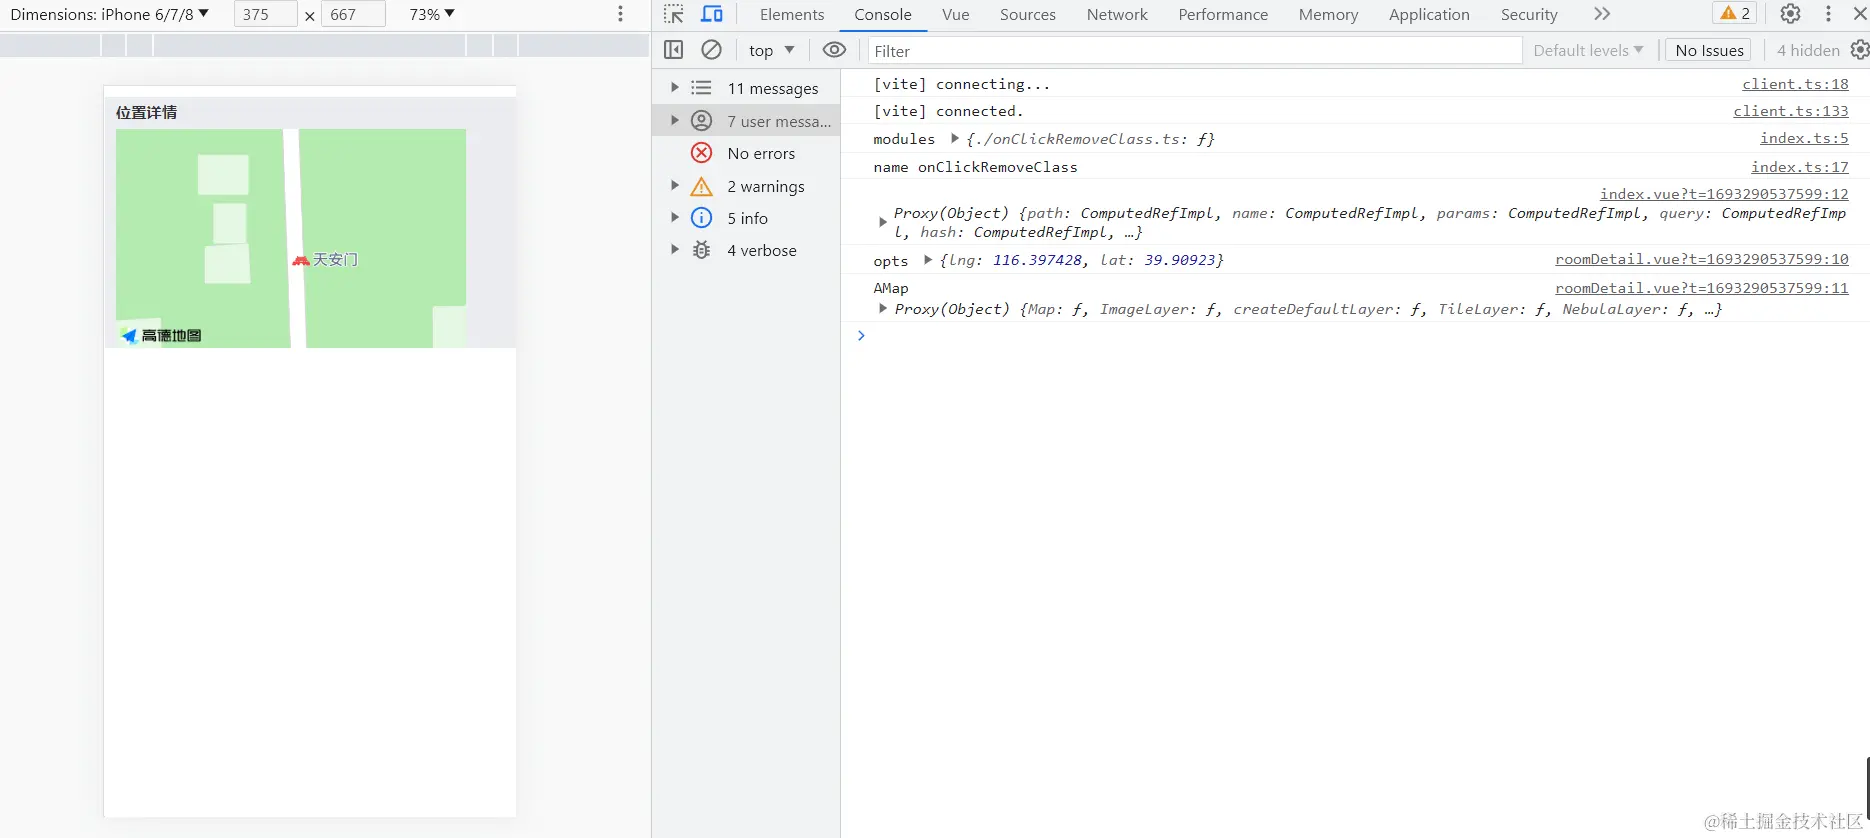Close the DevTools panel
1870x838 pixels.
tap(1860, 14)
